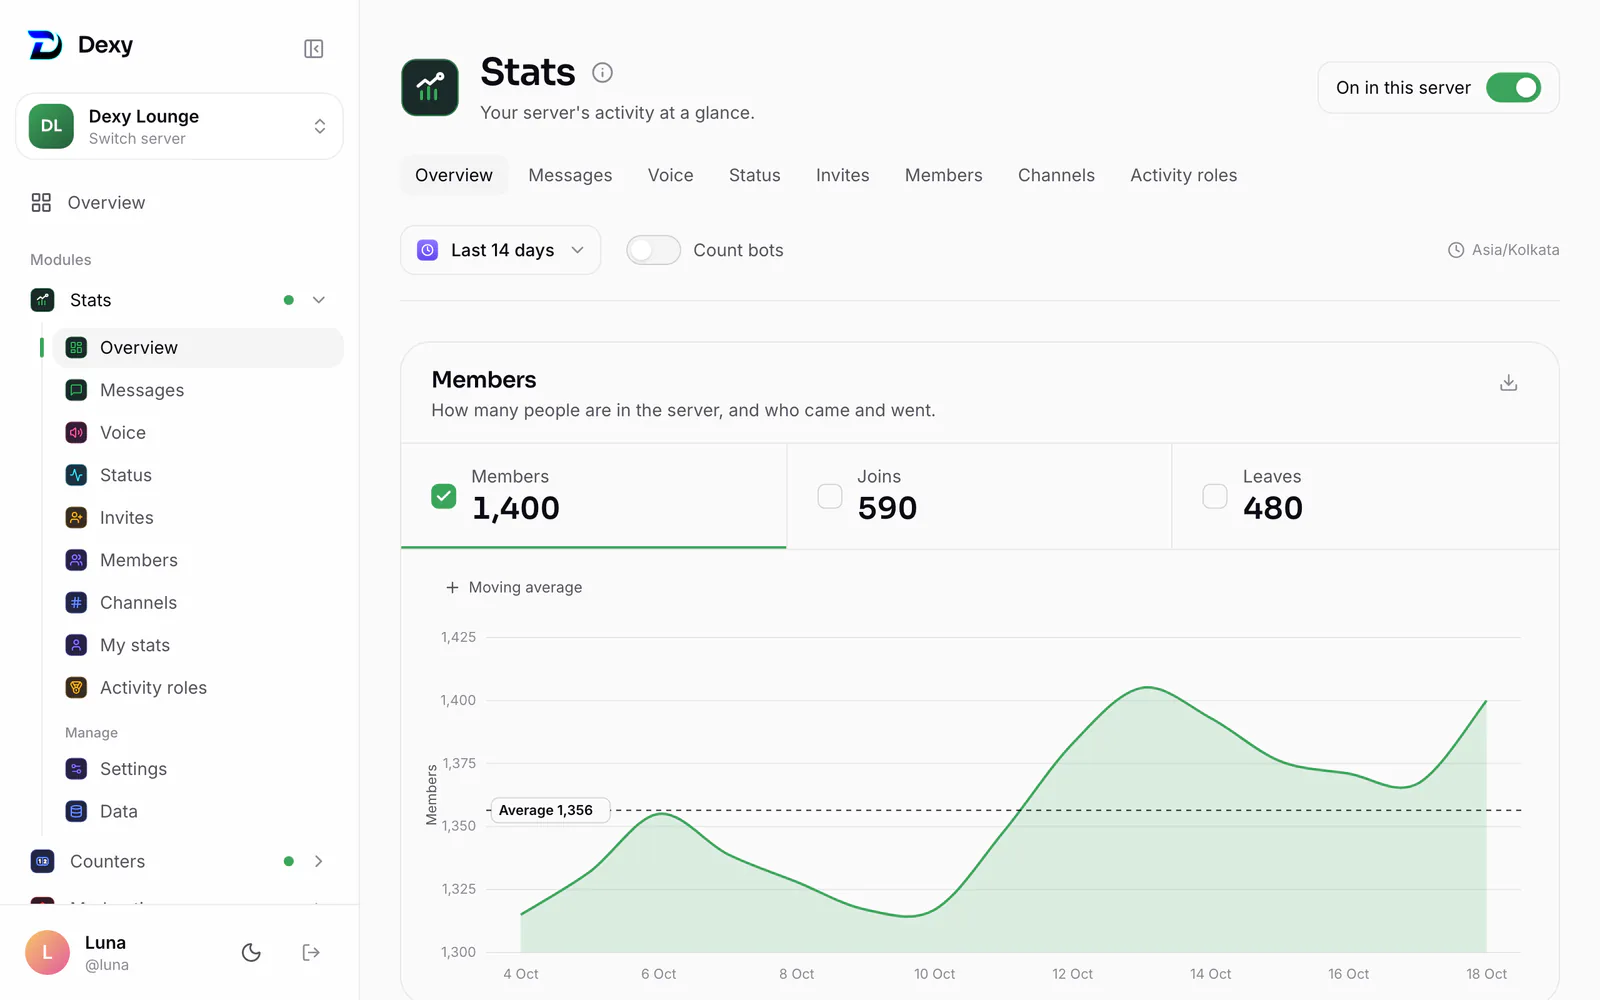This screenshot has height=1000, width=1600.
Task: Open the Data sidebar item
Action: click(x=198, y=811)
